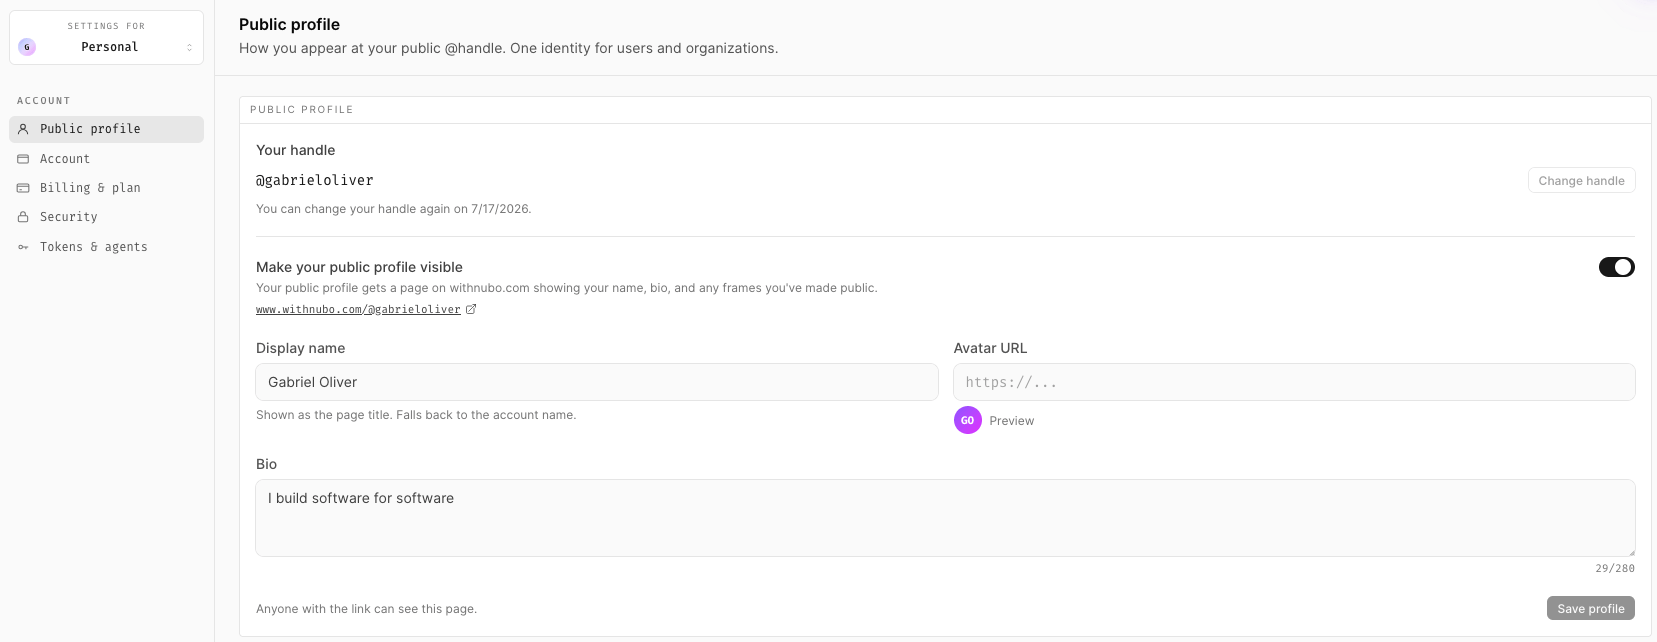Click the Public profile page title heading
Viewport: 1657px width, 642px height.
pyautogui.click(x=289, y=24)
